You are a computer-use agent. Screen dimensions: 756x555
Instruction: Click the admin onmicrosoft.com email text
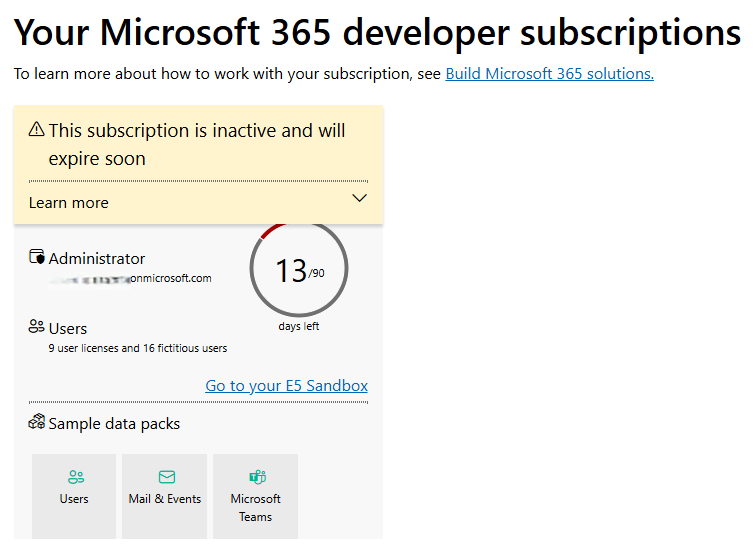click(x=130, y=278)
